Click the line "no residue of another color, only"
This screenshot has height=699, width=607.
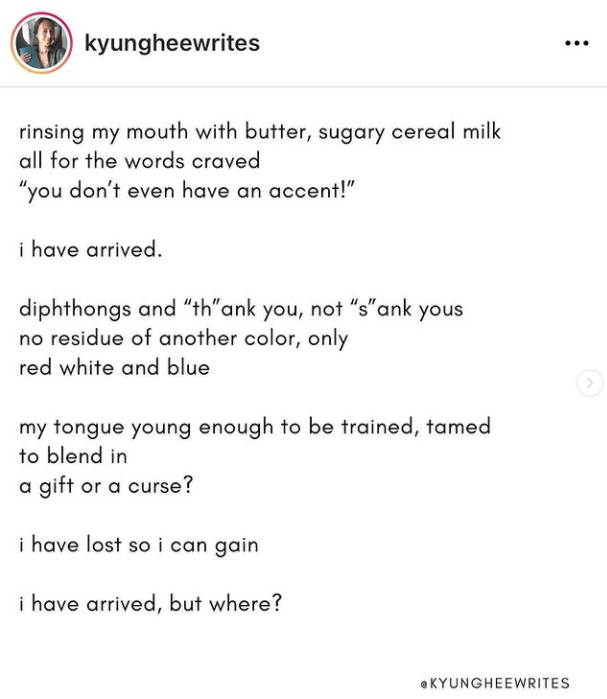183,338
